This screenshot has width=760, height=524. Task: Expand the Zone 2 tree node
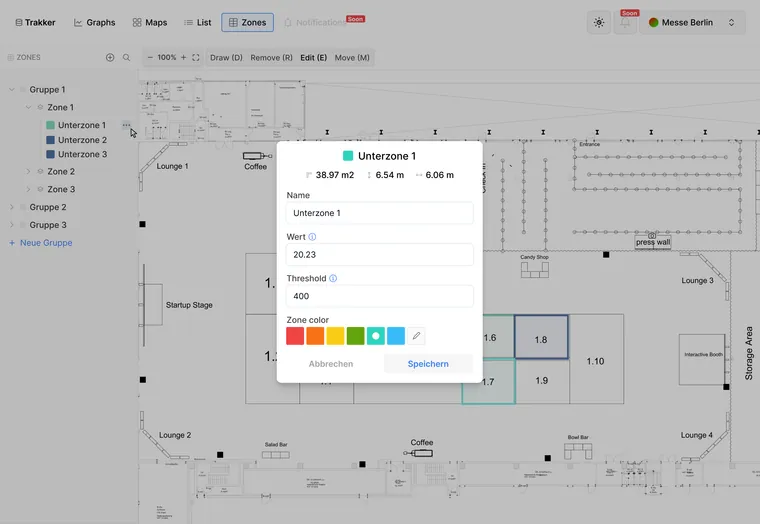click(28, 171)
